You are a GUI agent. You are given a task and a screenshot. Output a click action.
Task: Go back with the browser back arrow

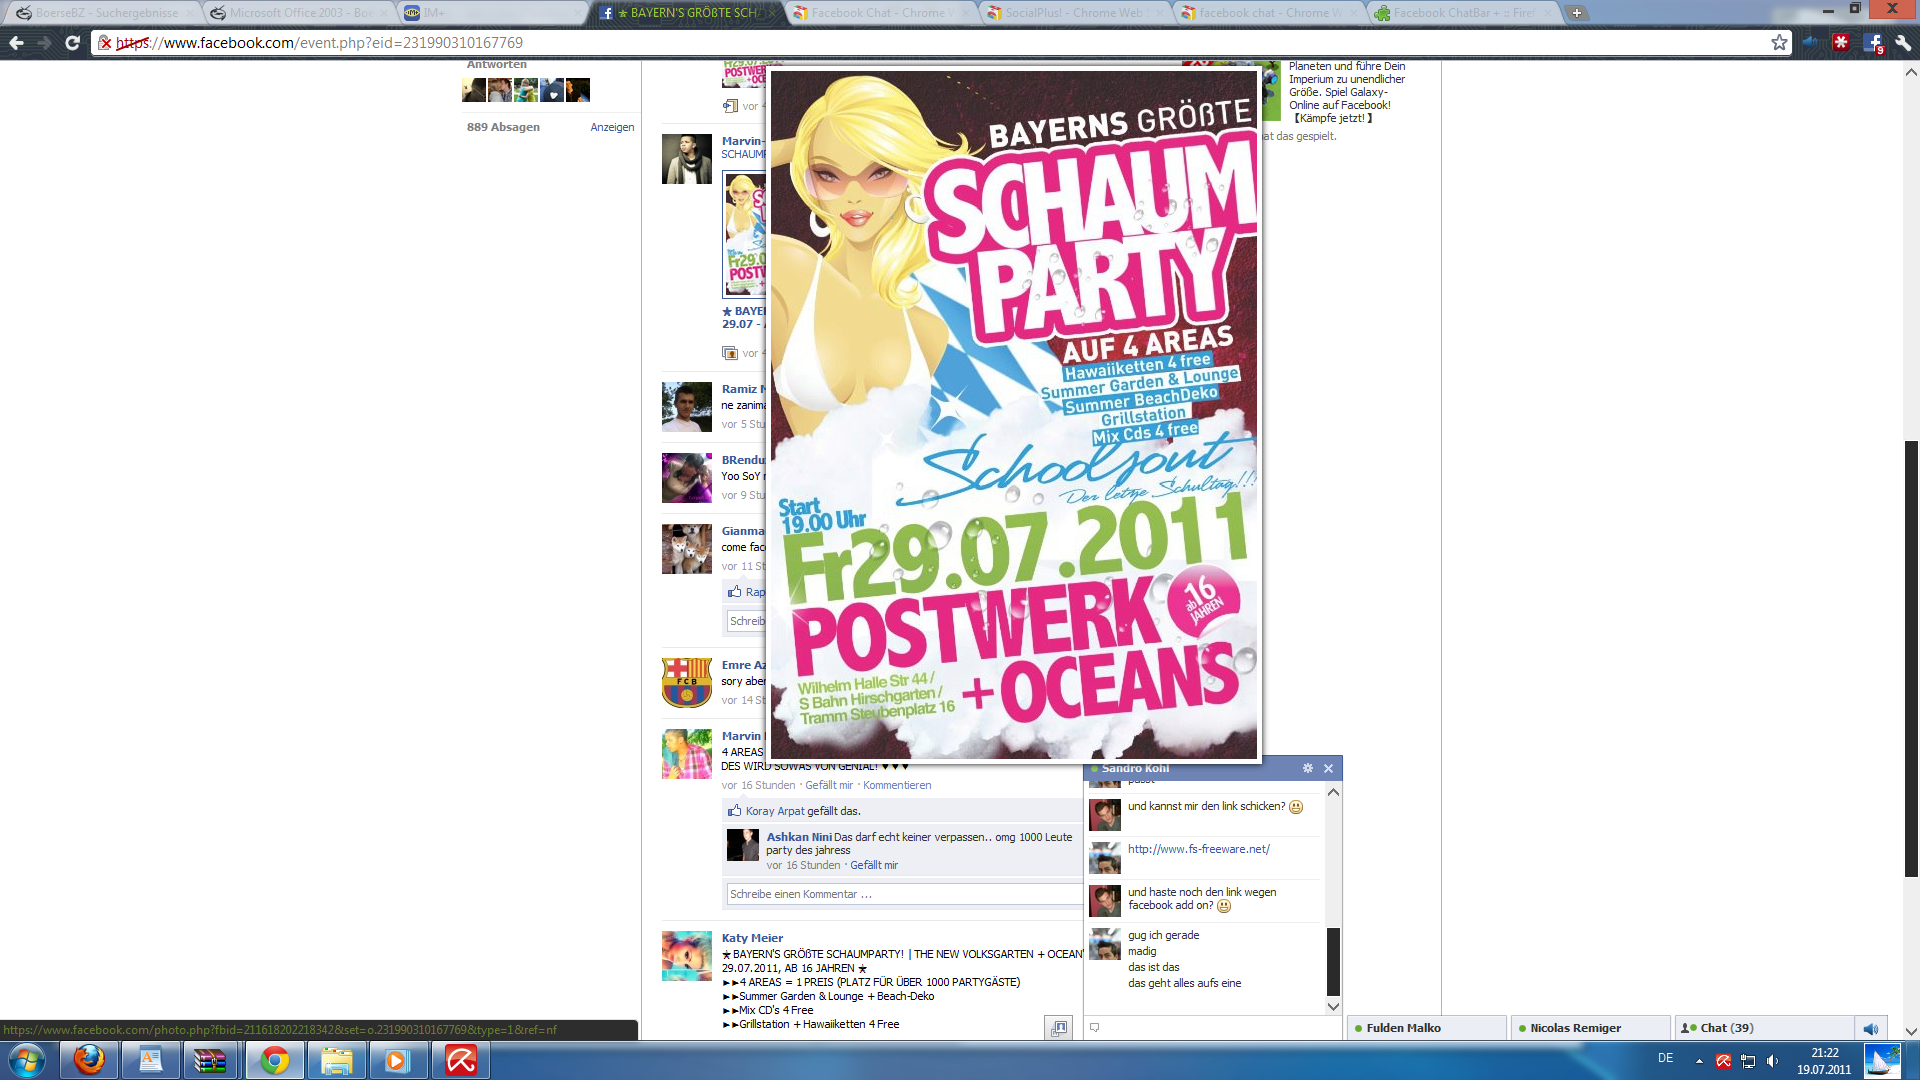[16, 43]
